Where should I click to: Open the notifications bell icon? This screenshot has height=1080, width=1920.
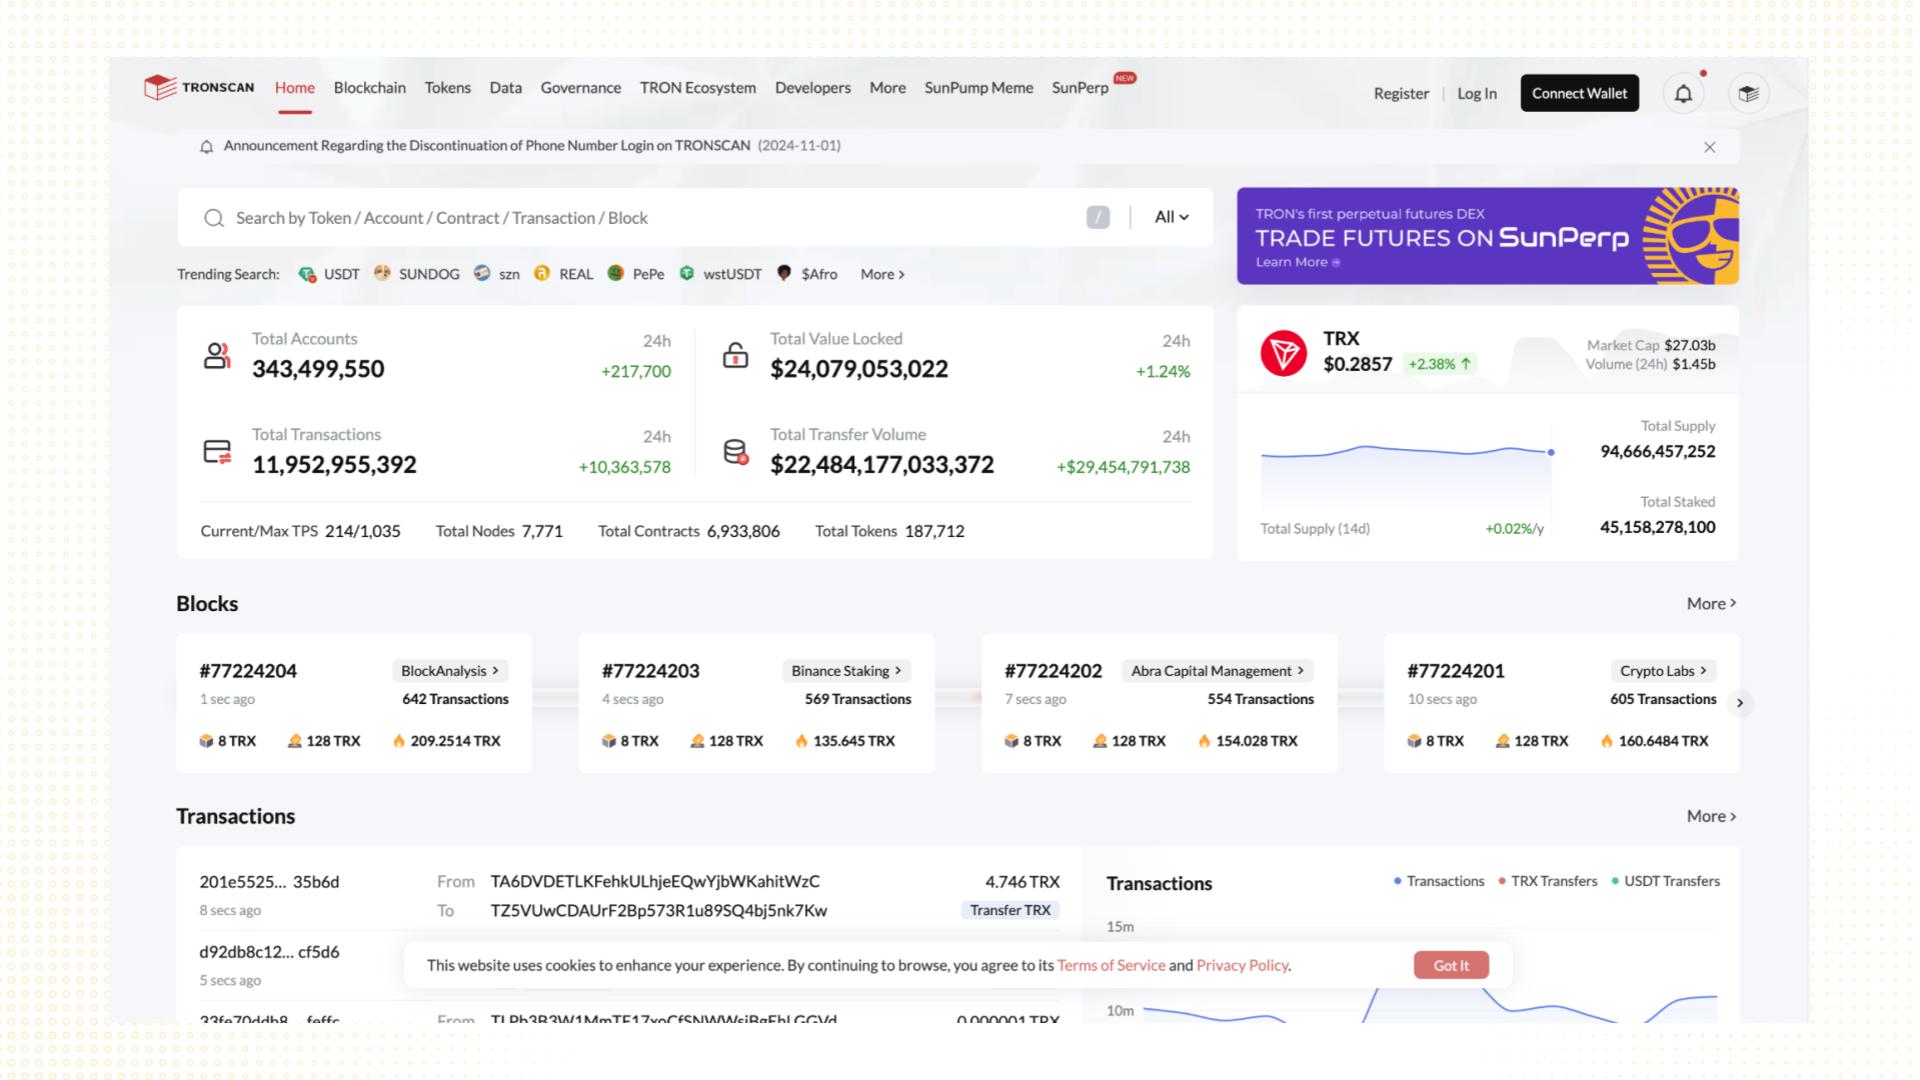coord(1683,92)
